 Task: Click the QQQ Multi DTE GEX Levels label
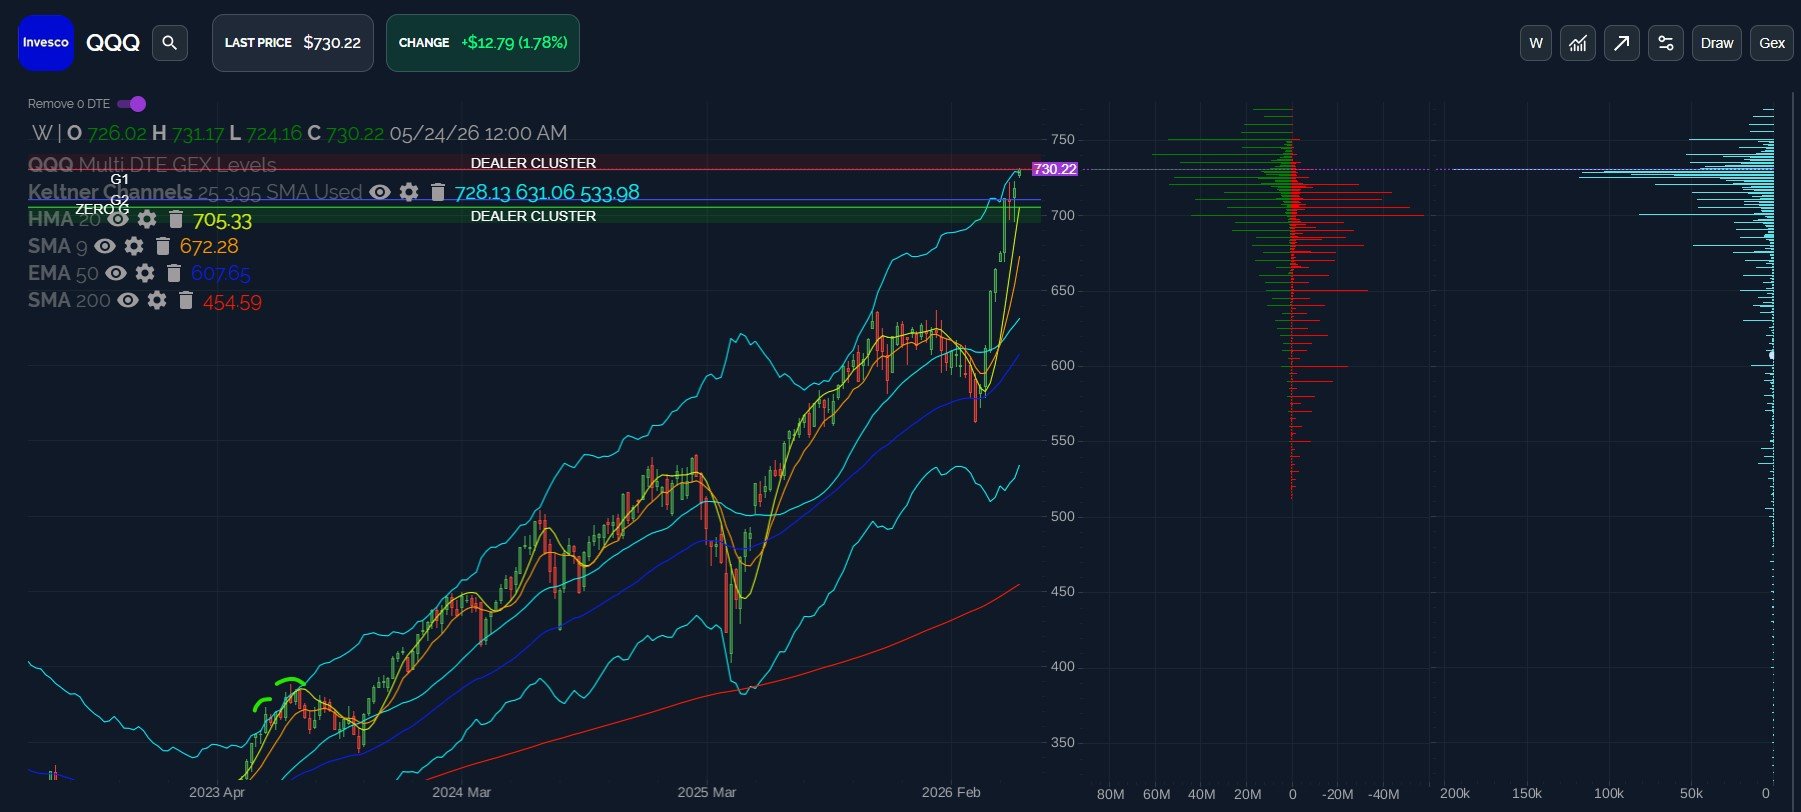(x=152, y=165)
